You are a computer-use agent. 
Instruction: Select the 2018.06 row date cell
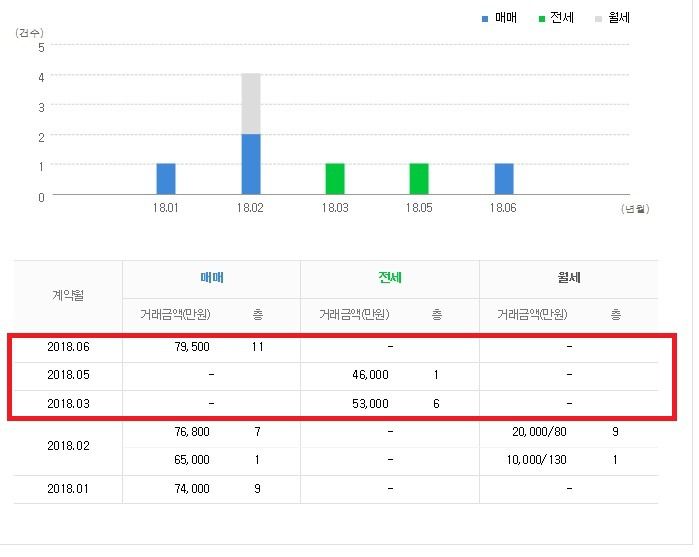68,347
